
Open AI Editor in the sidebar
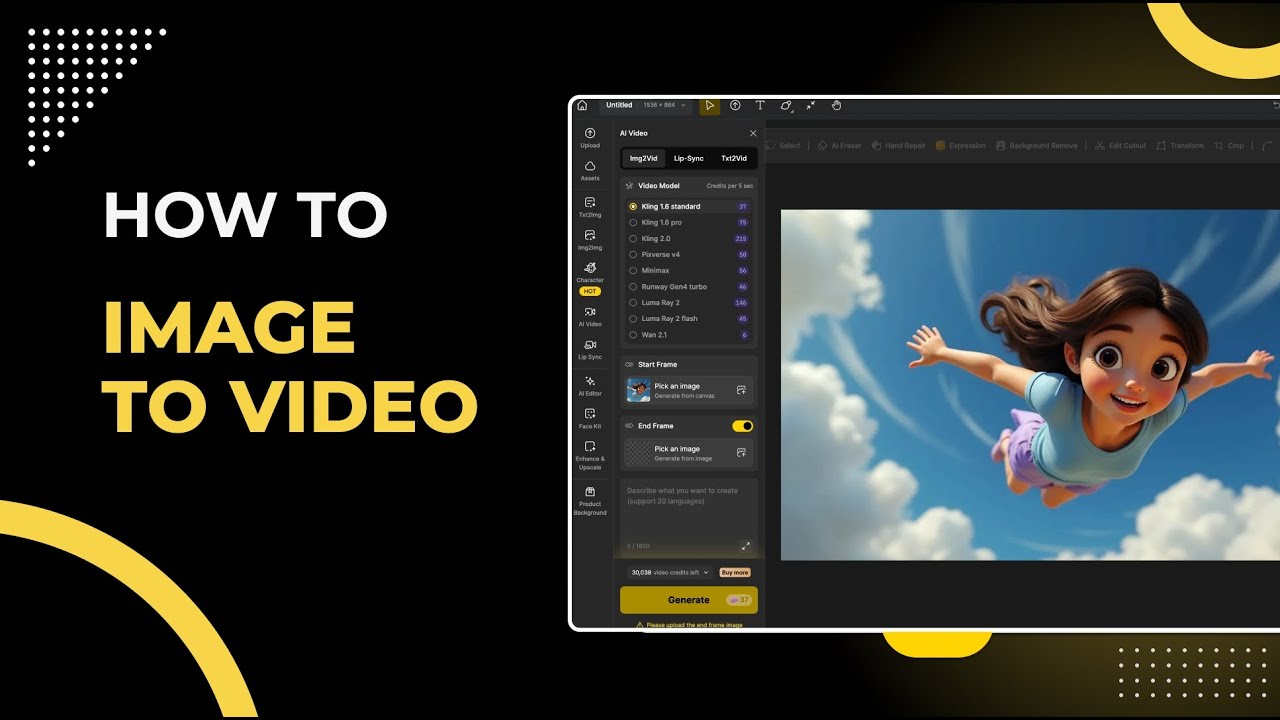(590, 386)
